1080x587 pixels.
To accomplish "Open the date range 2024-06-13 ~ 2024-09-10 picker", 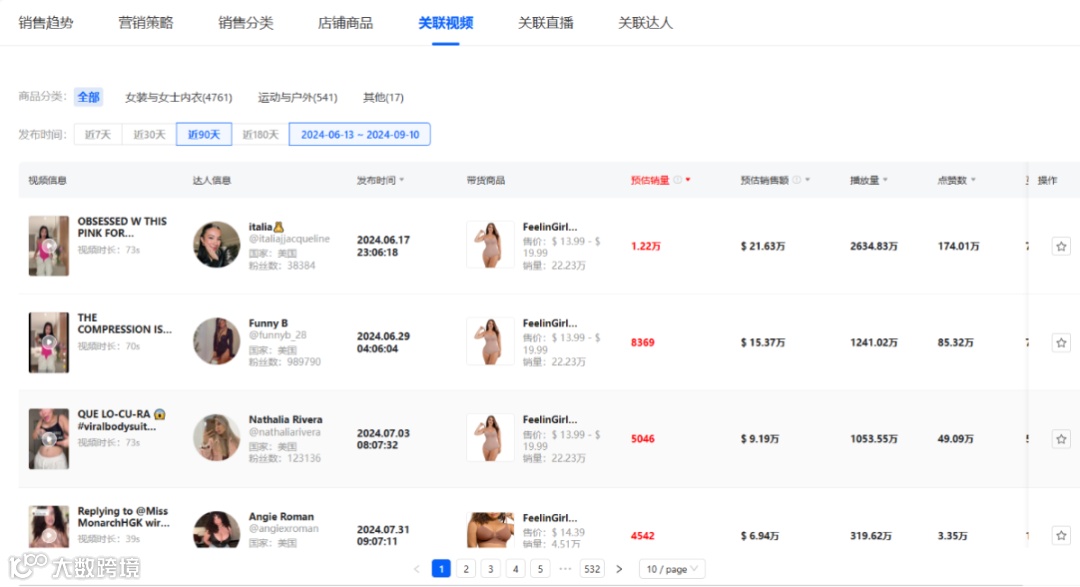I will click(360, 133).
